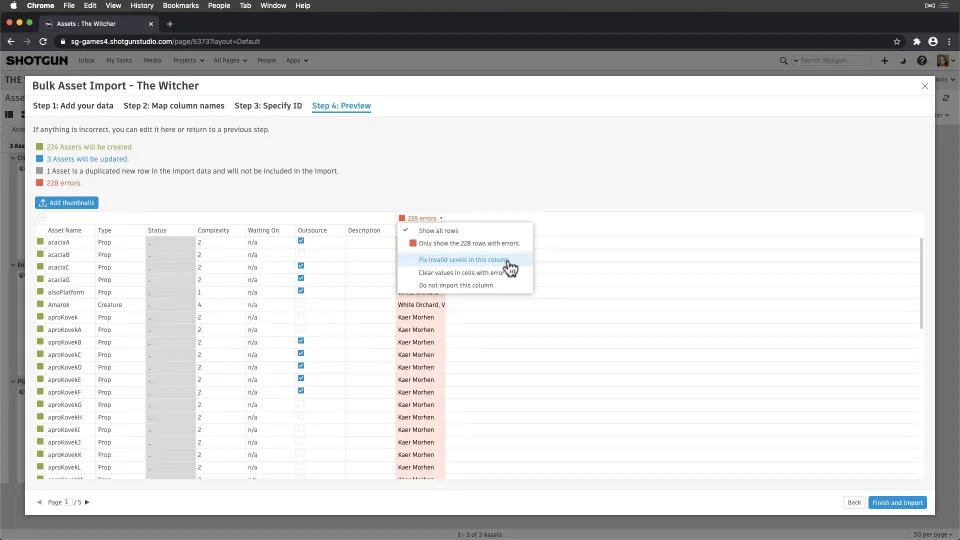Click the Finish and Import button
960x540 pixels.
[897, 502]
